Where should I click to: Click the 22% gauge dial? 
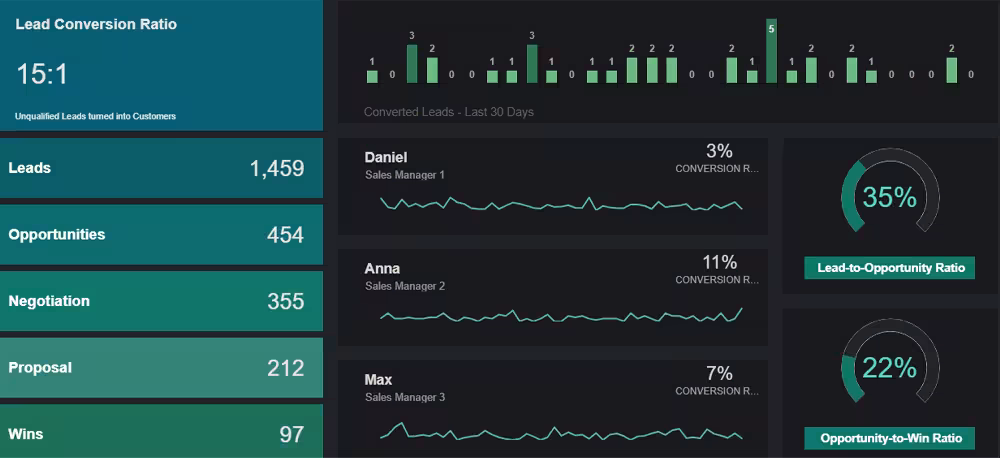(x=889, y=368)
